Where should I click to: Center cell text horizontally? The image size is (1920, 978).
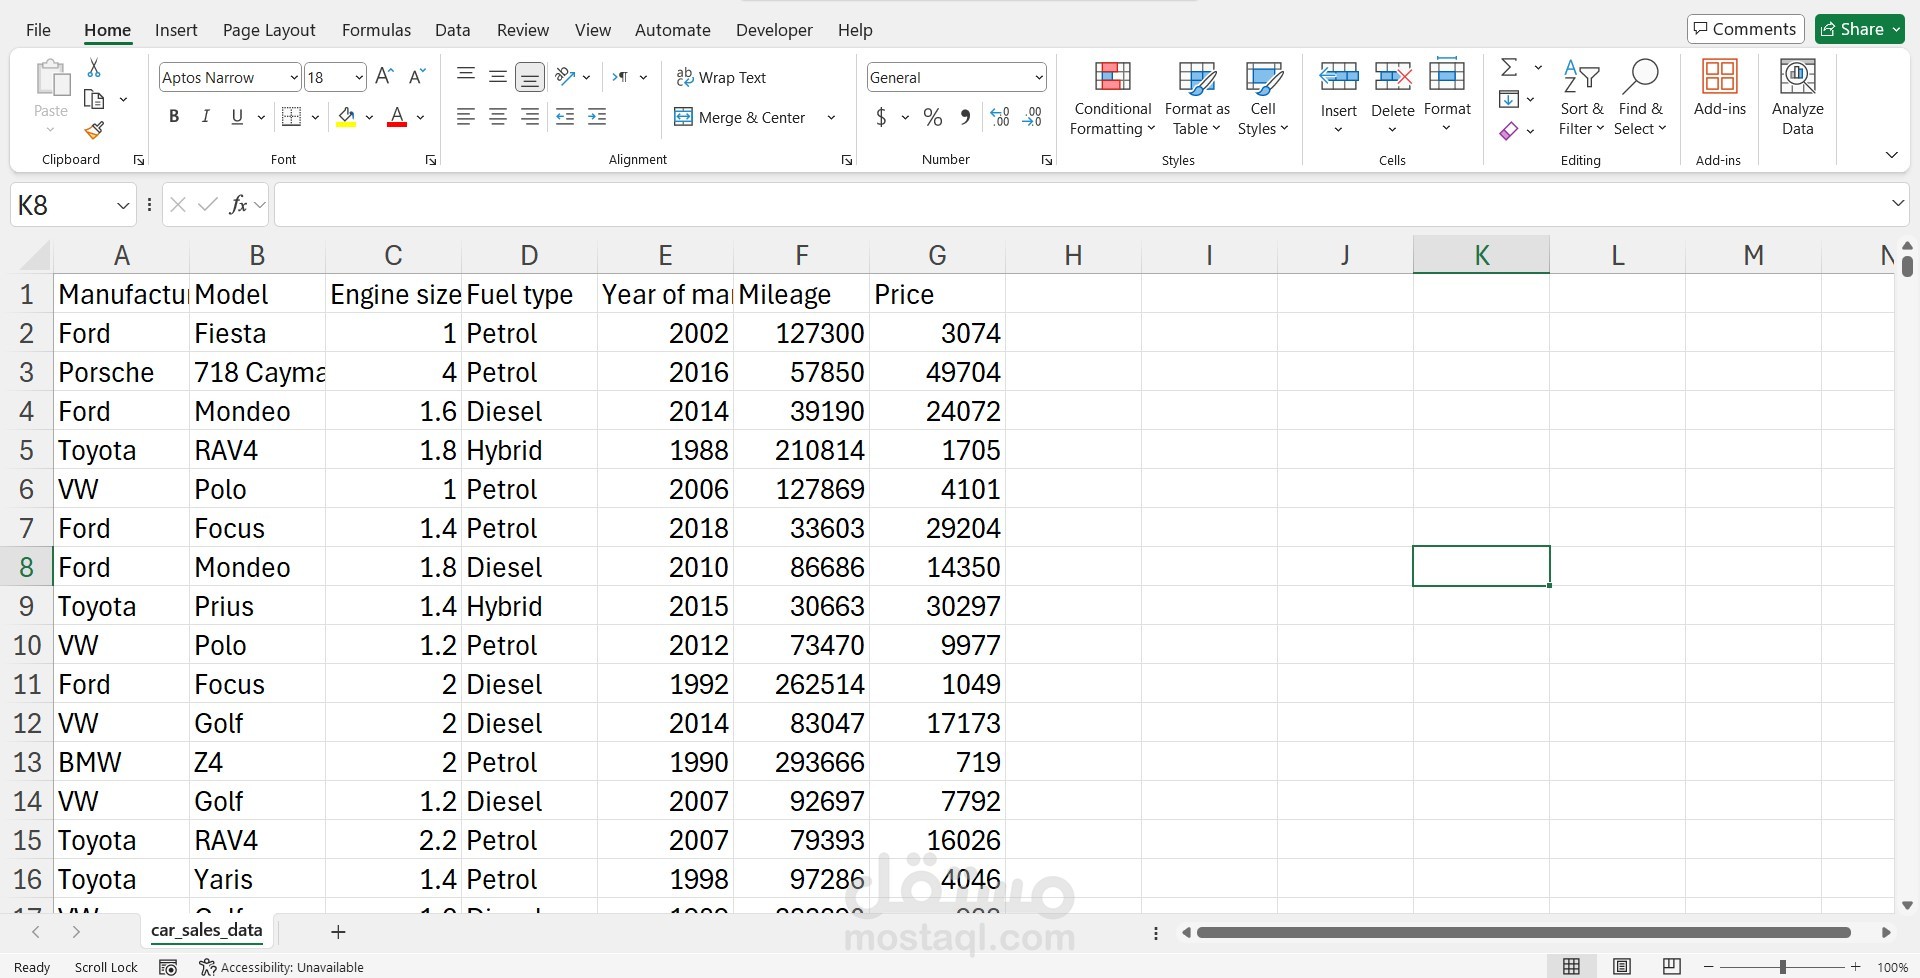(498, 117)
